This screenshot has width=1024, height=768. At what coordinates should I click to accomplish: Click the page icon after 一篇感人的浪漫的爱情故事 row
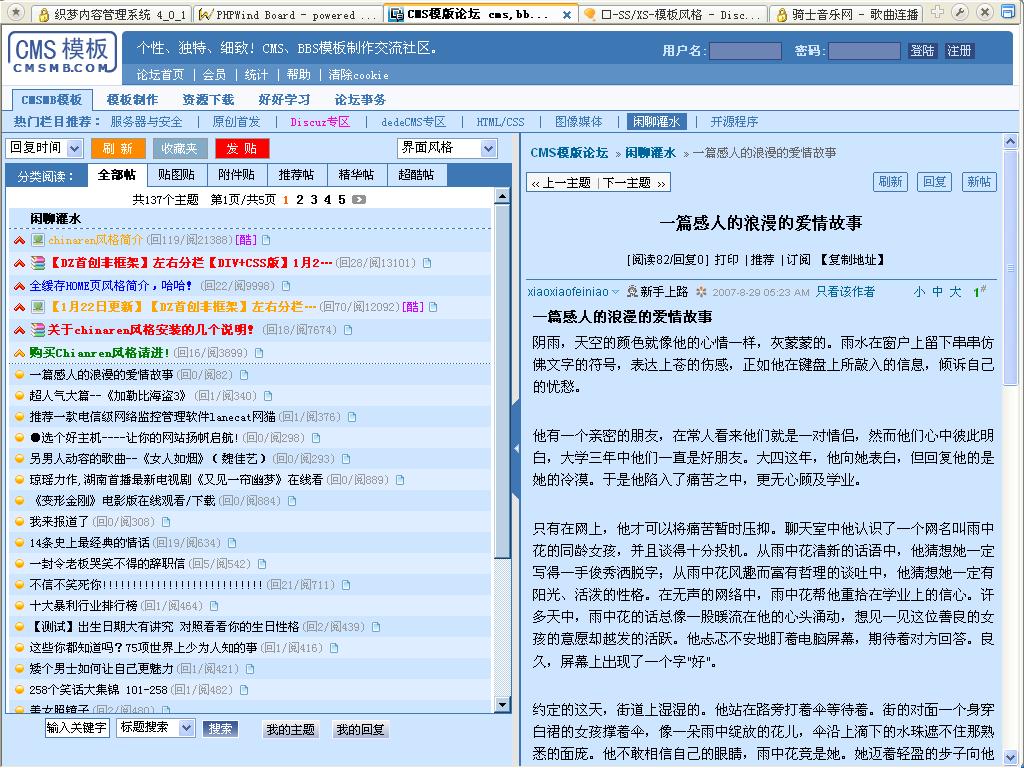(x=244, y=375)
